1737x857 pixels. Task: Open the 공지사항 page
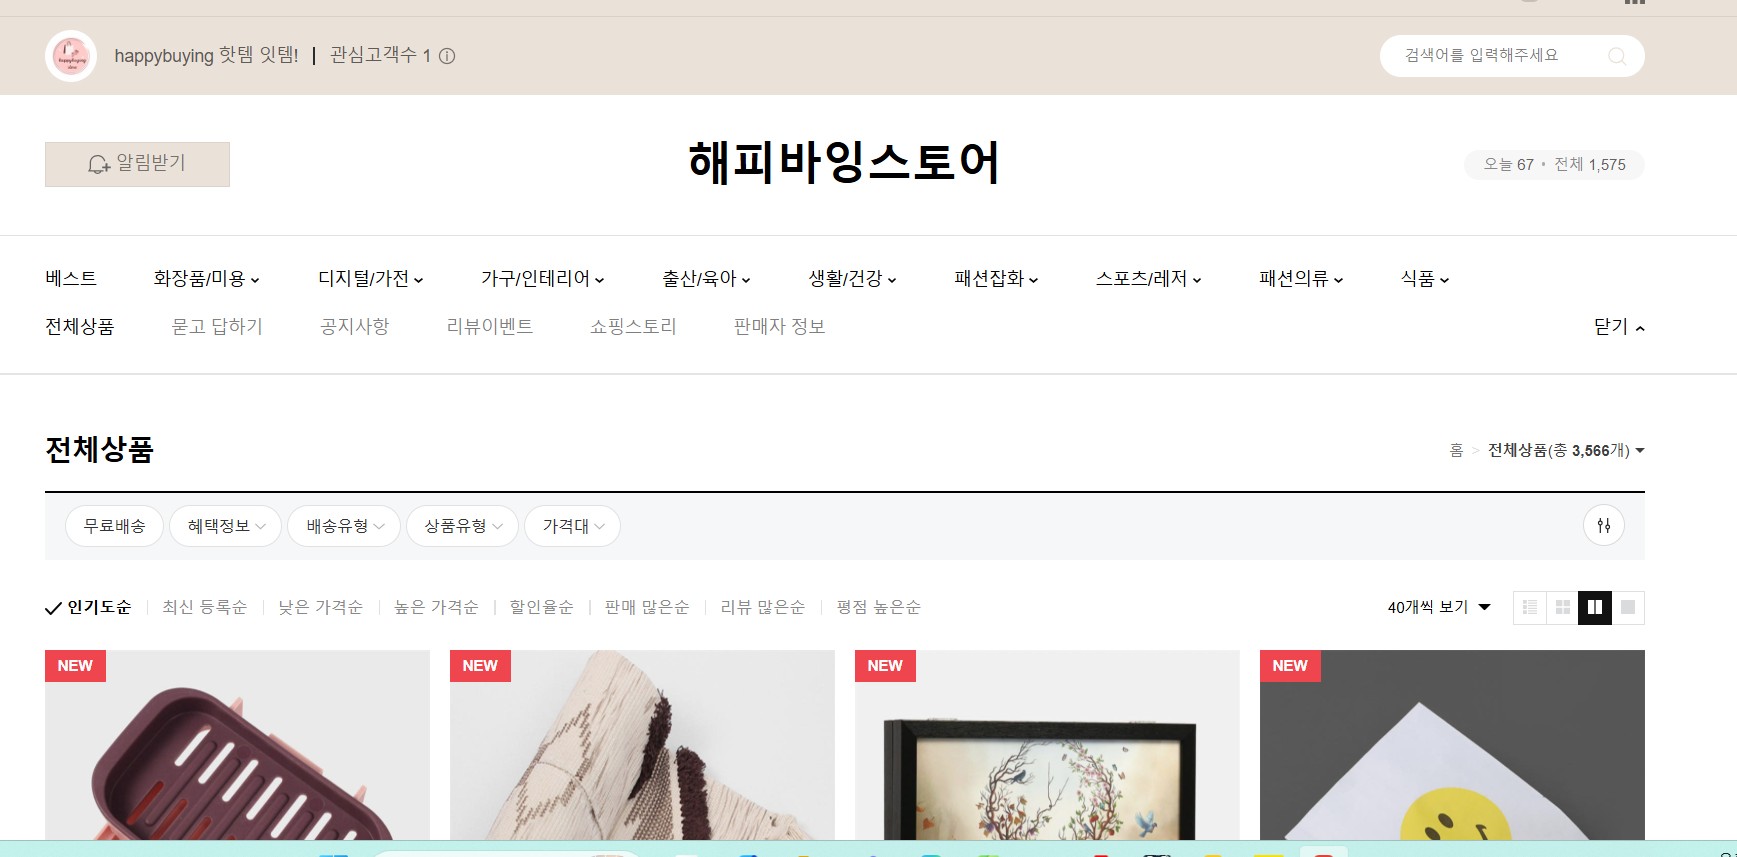(354, 327)
